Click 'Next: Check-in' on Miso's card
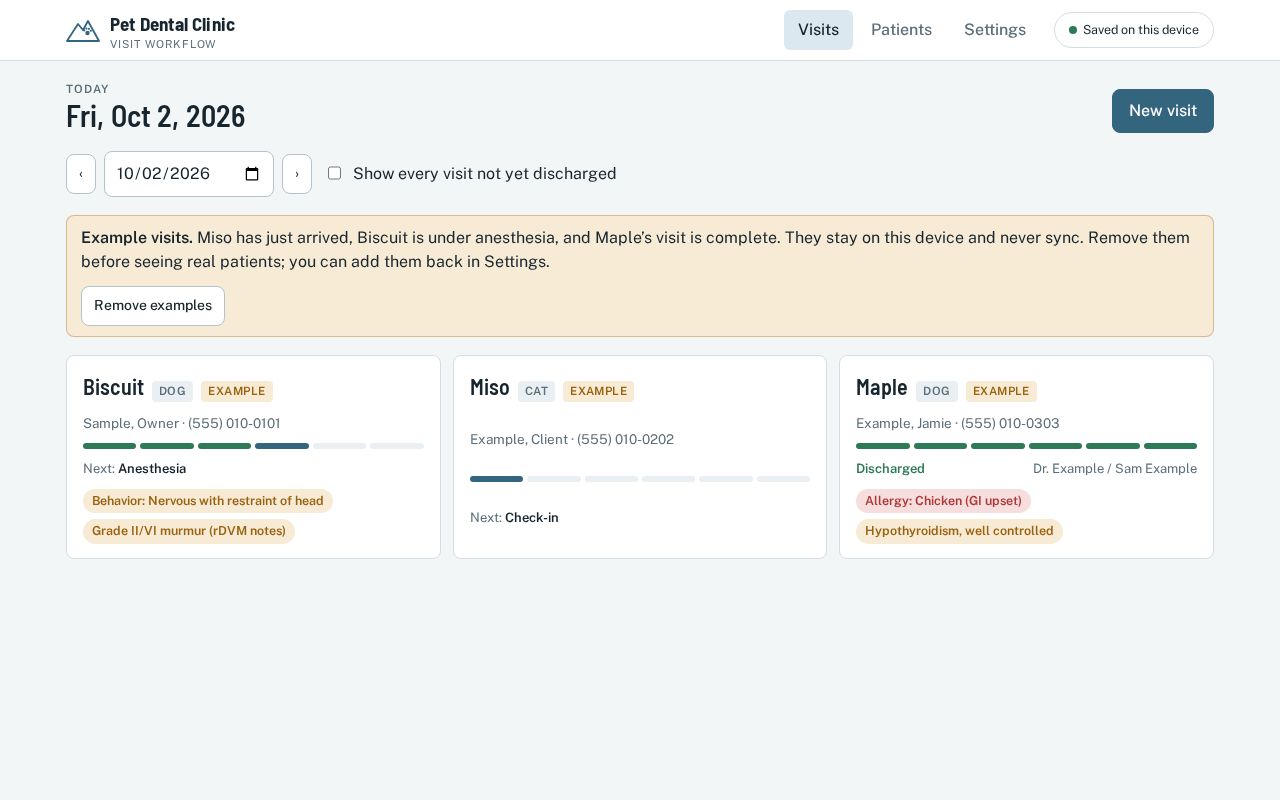 pos(514,518)
